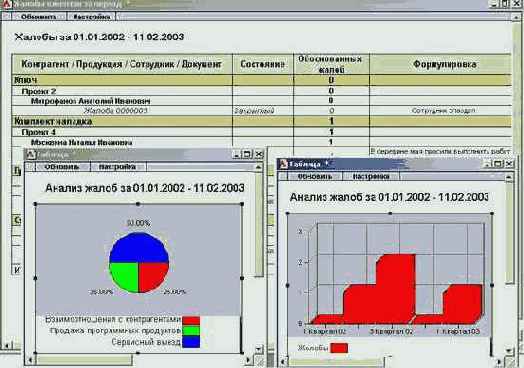The image size is (524, 368).
Task: Click the scroll-down arrow in pie chart window
Action: pos(258,350)
